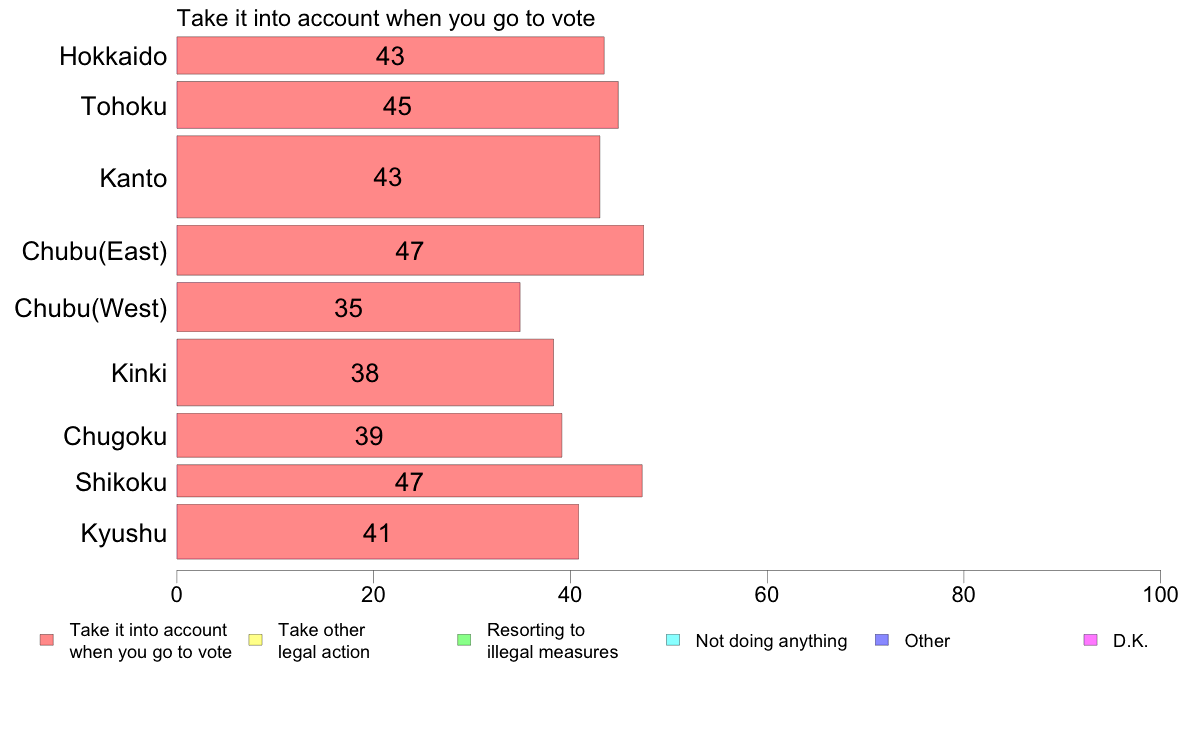Select the Shikoku bar showing 47

click(x=409, y=481)
